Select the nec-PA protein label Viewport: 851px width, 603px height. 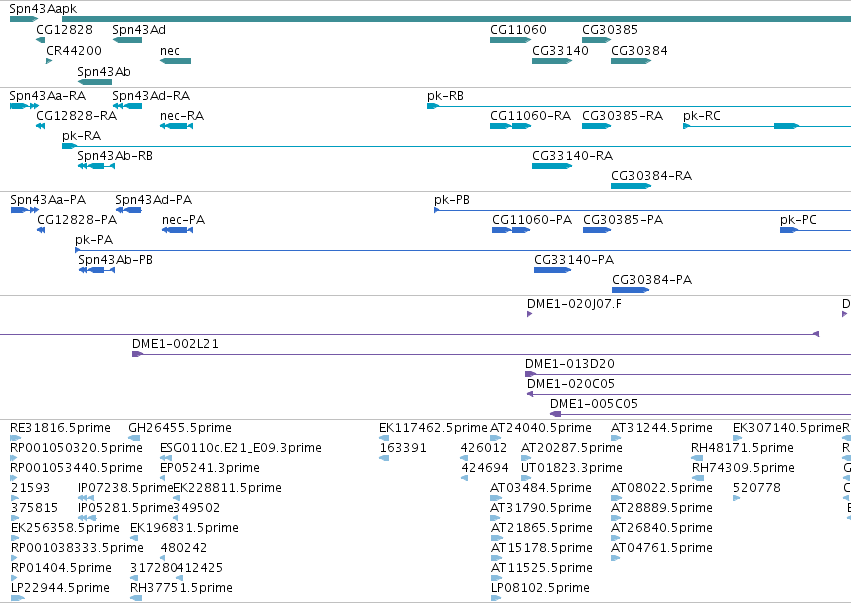tap(183, 220)
